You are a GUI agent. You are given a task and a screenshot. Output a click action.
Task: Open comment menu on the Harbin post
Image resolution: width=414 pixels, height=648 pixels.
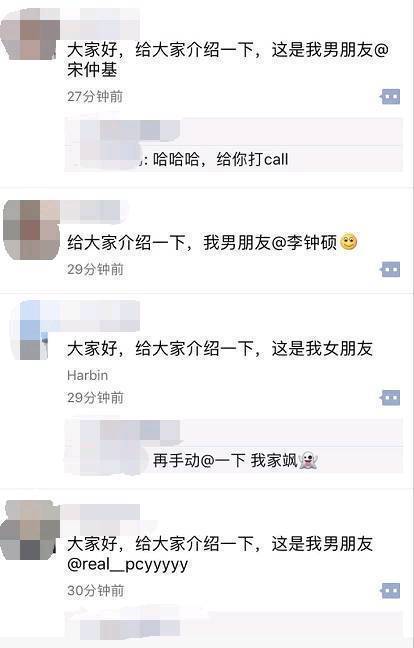tap(390, 398)
